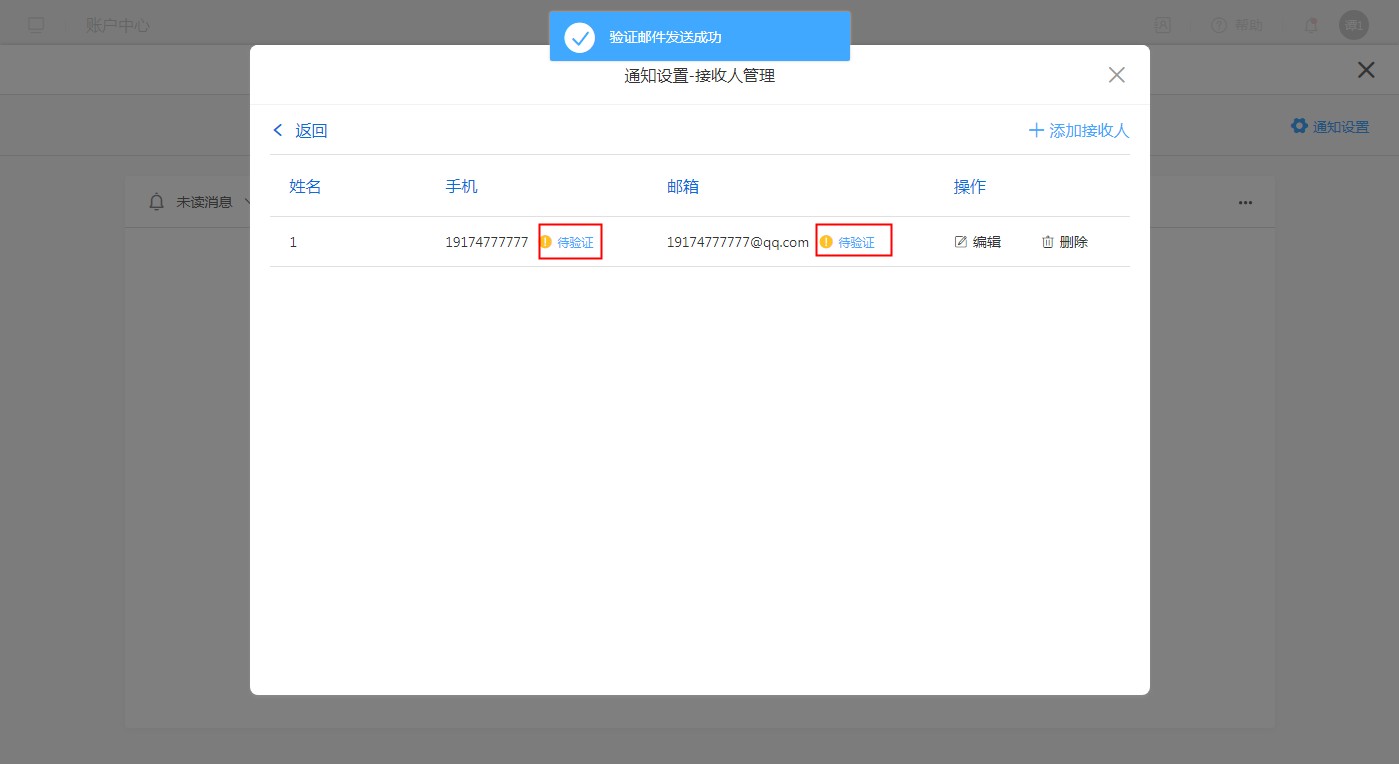Click the trash delete icon for recipient 1

(x=1048, y=242)
